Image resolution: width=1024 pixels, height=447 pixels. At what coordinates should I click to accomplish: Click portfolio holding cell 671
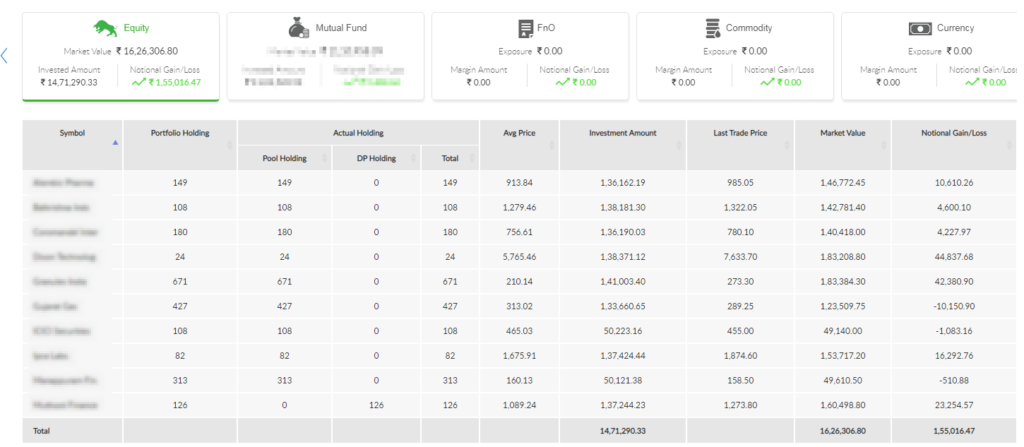coord(180,282)
